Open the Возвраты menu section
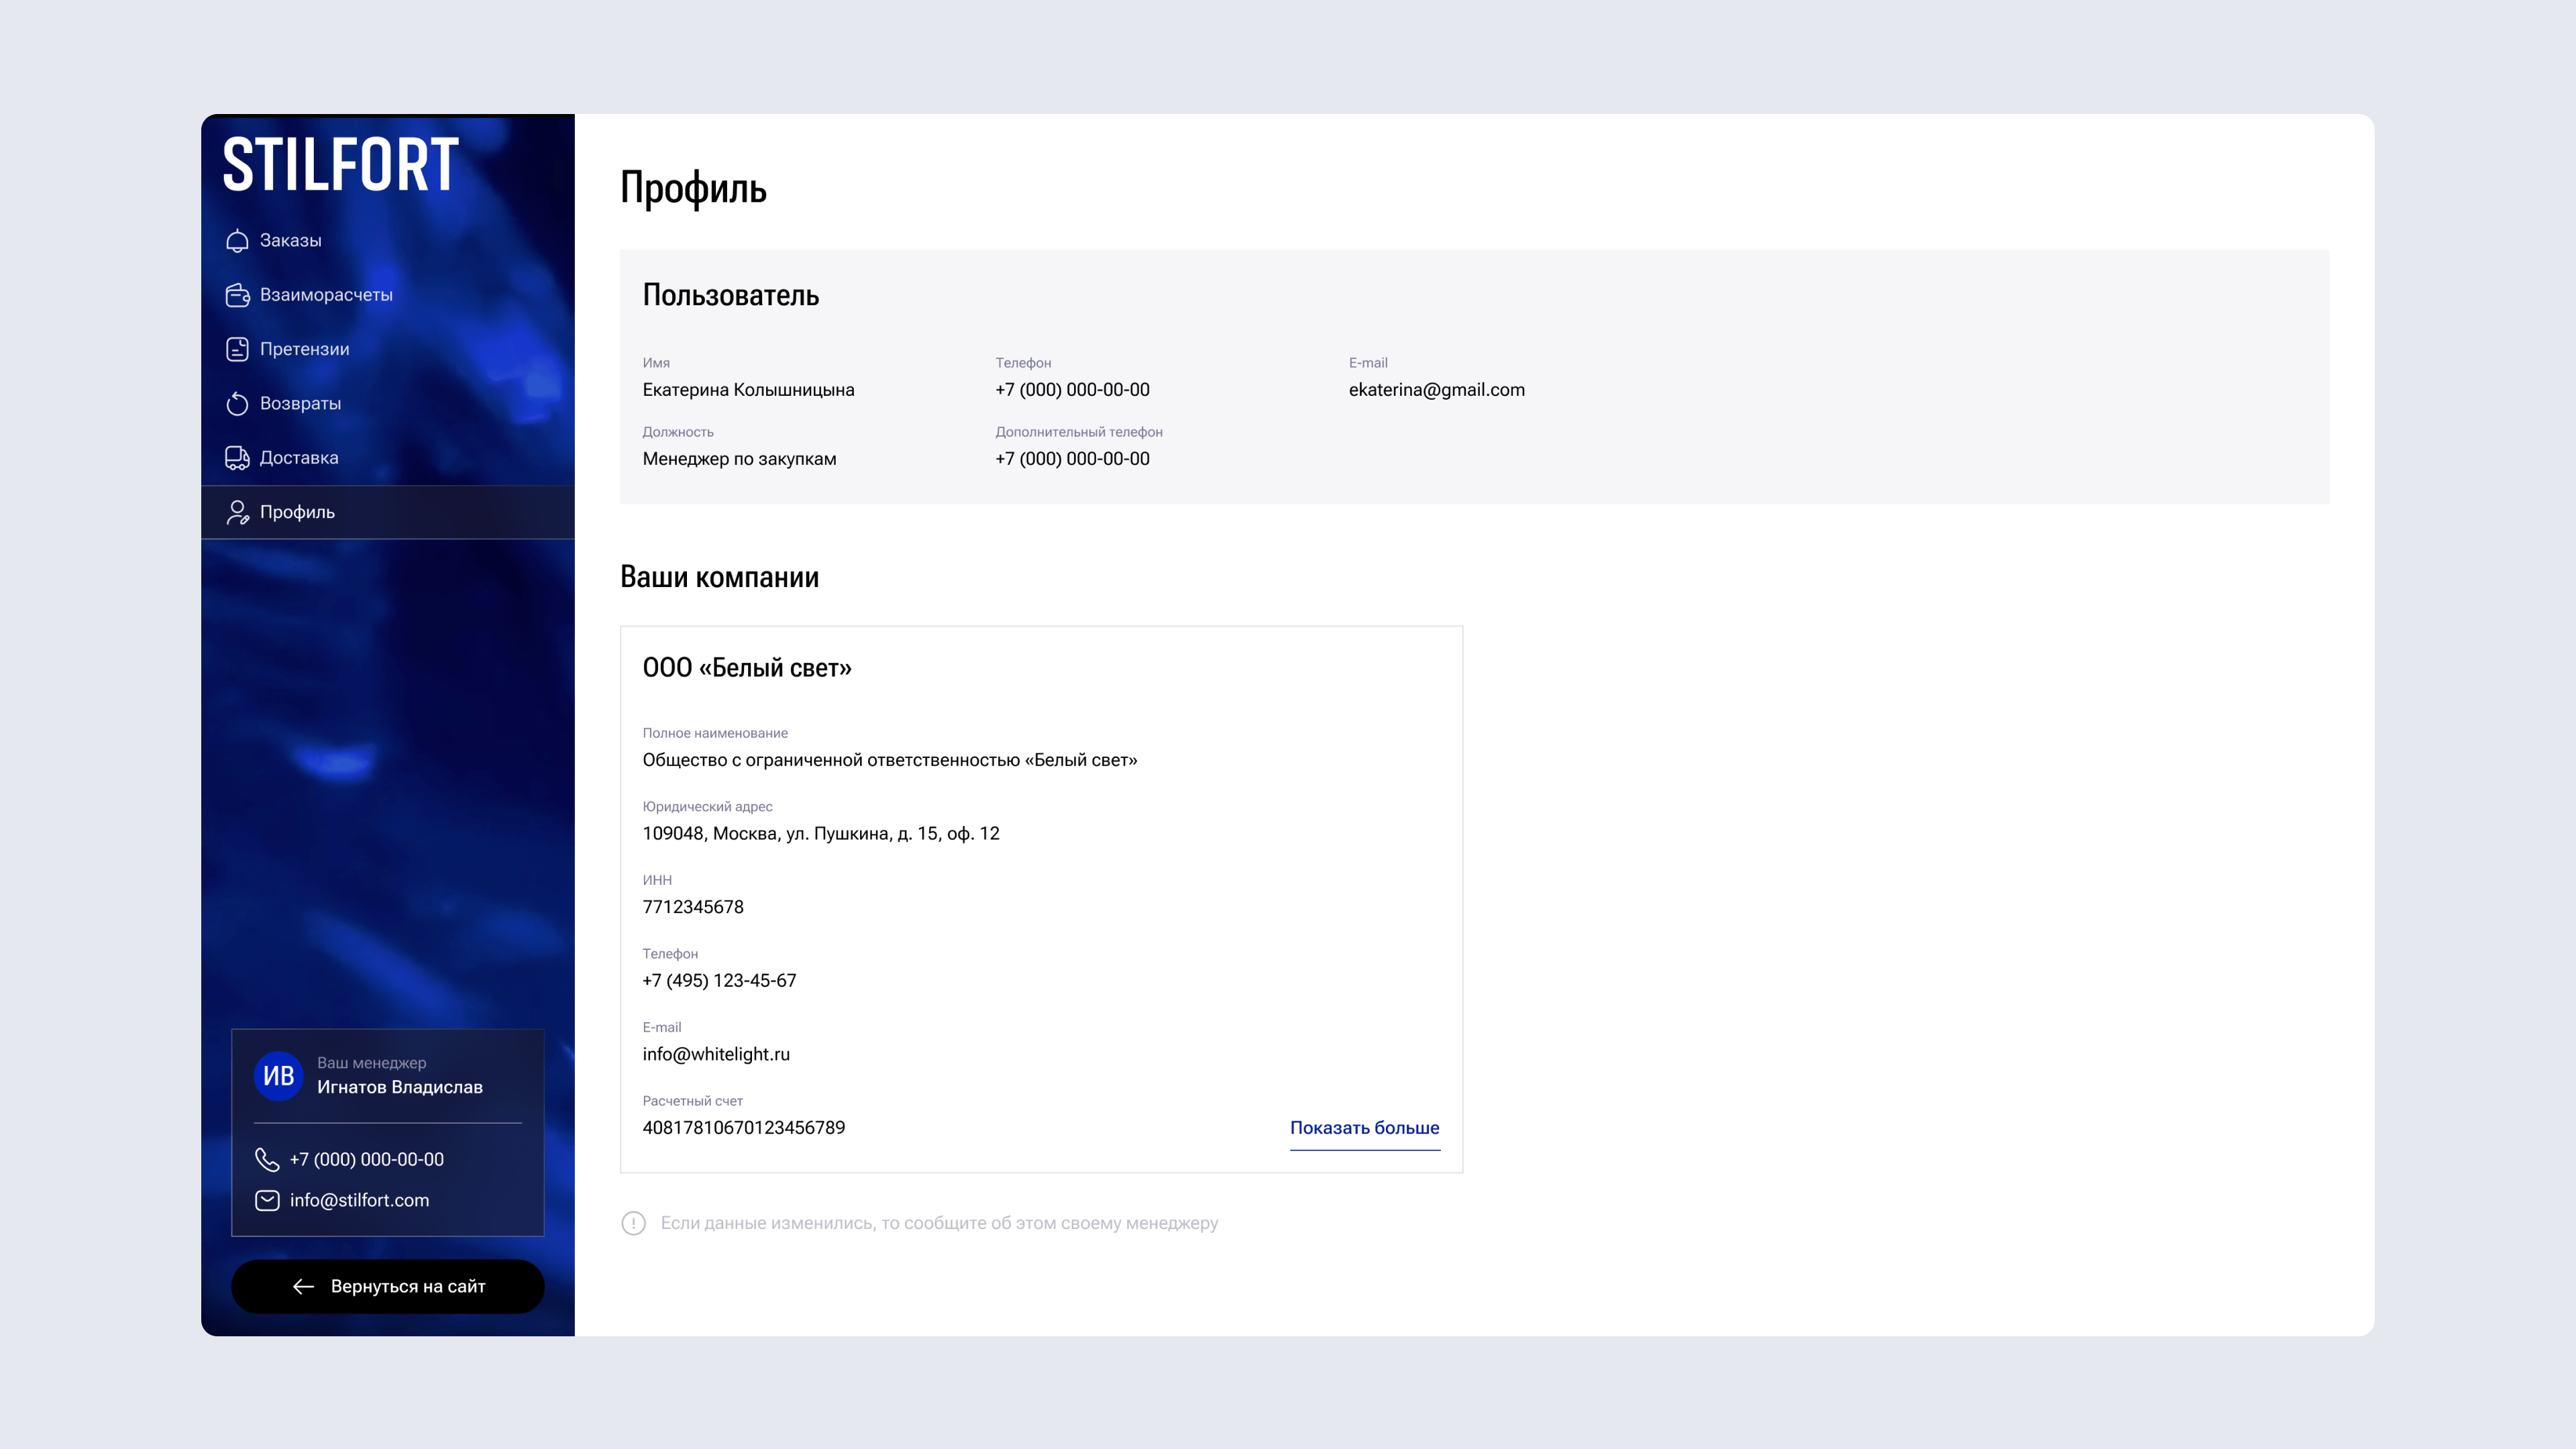The height and width of the screenshot is (1449, 2576). [x=300, y=404]
